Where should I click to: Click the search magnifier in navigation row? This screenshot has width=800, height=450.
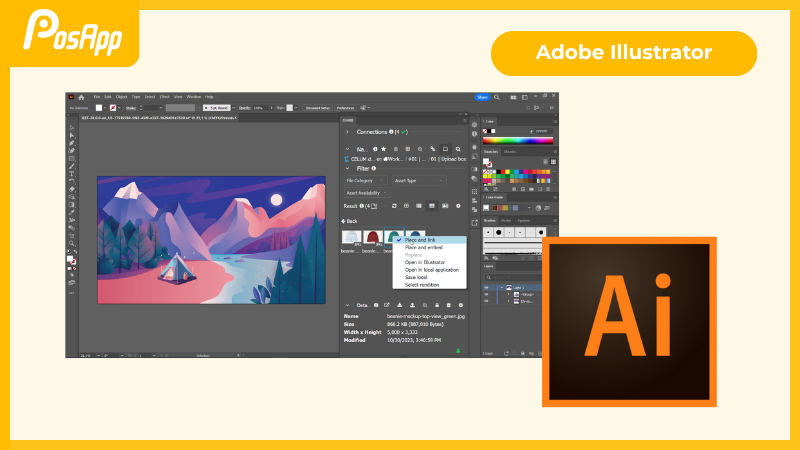point(458,149)
